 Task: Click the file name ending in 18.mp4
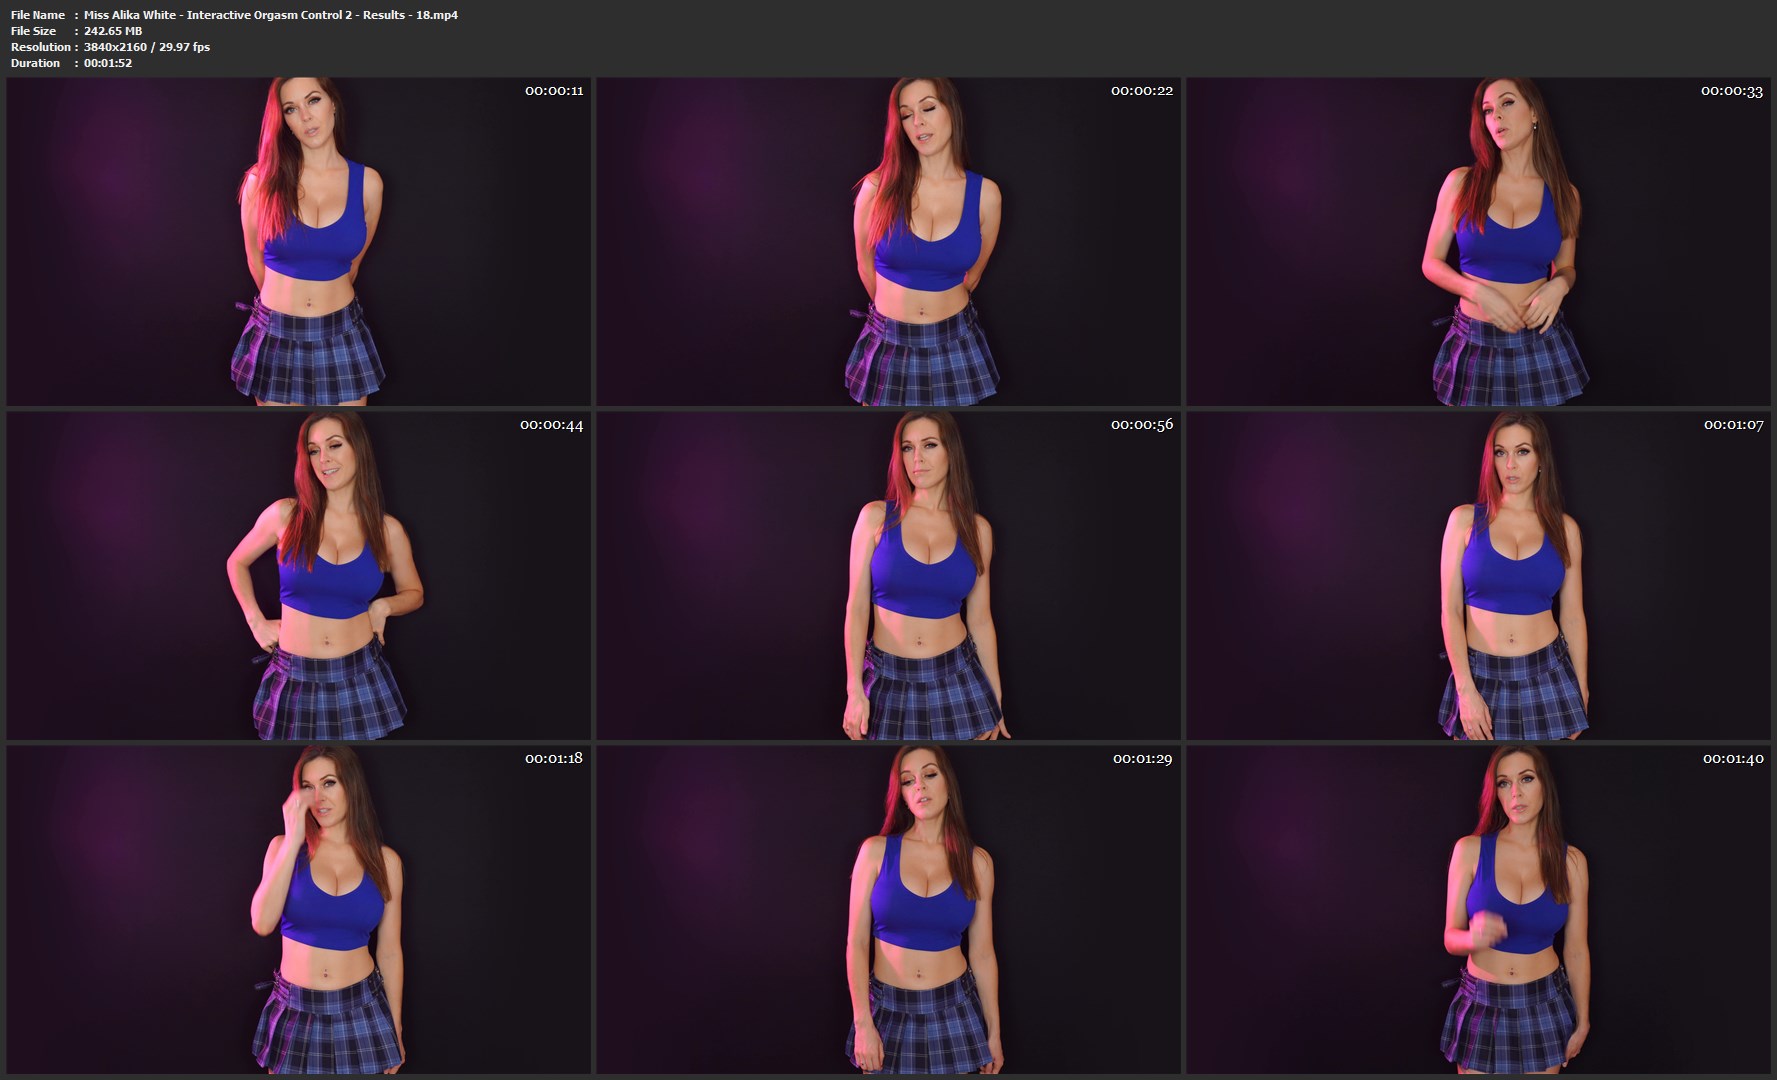tap(270, 15)
